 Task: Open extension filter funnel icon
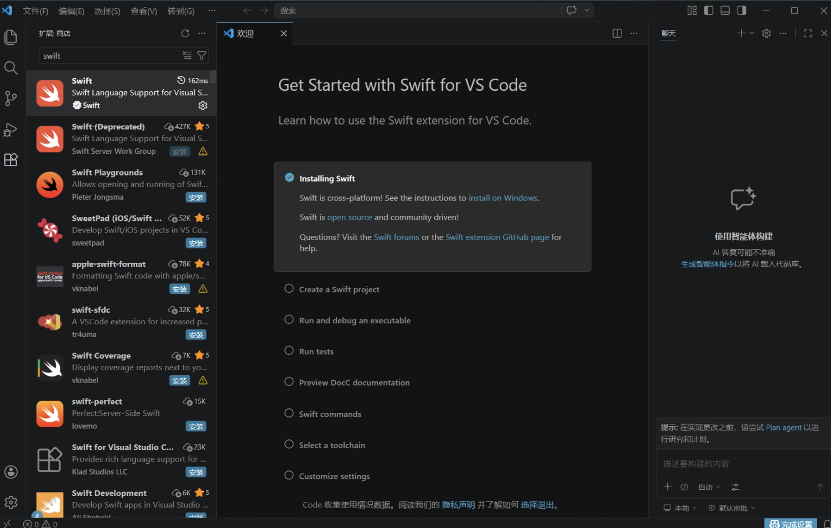pos(202,55)
